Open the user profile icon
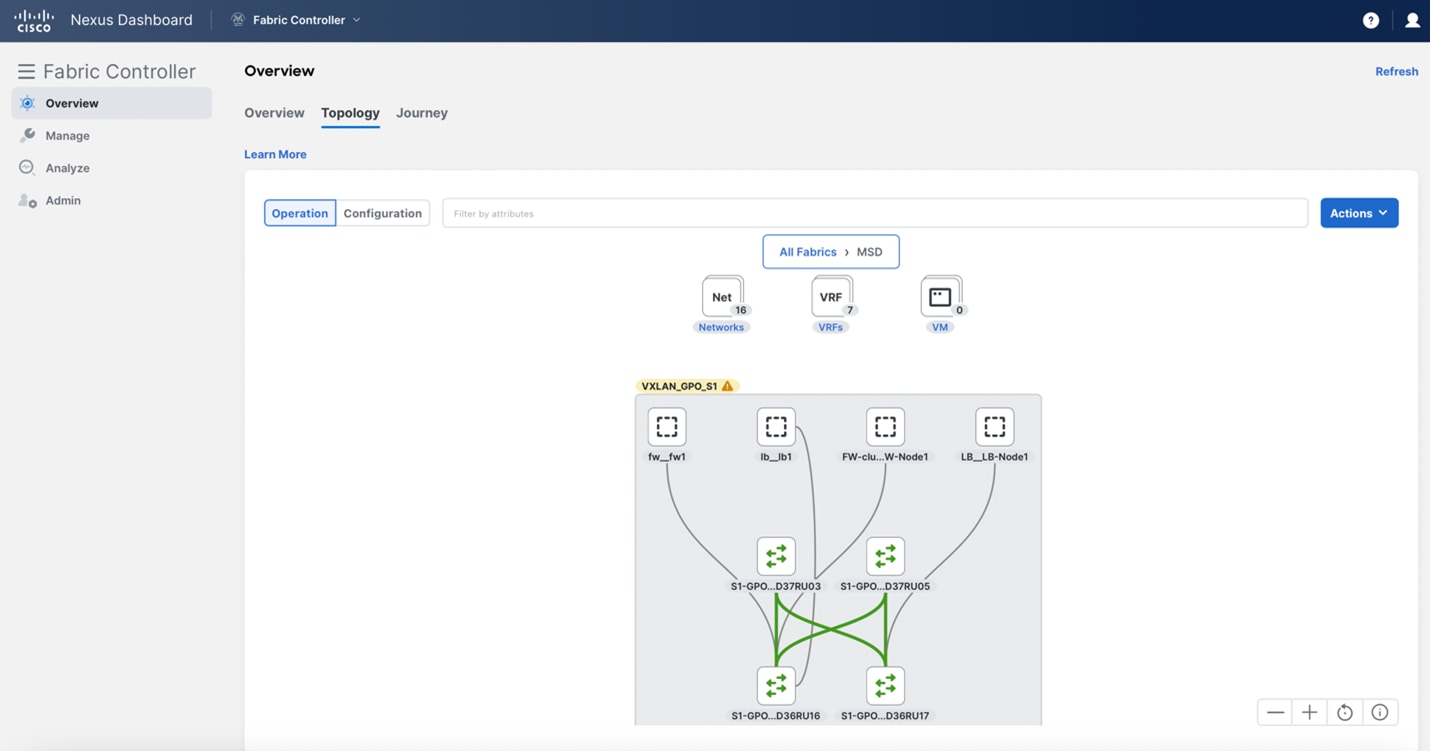 pyautogui.click(x=1412, y=20)
